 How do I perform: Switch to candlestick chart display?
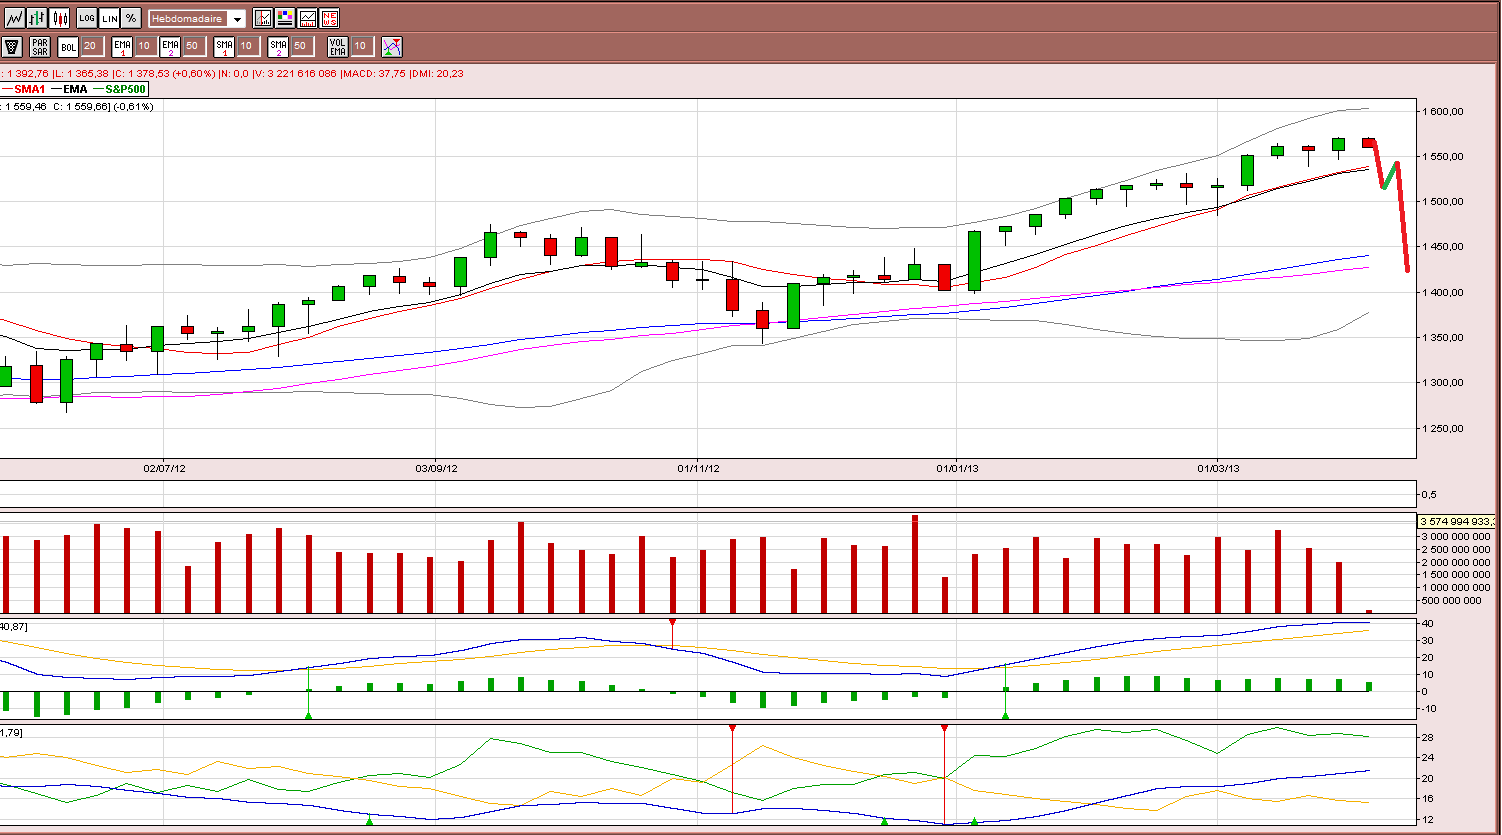(60, 18)
